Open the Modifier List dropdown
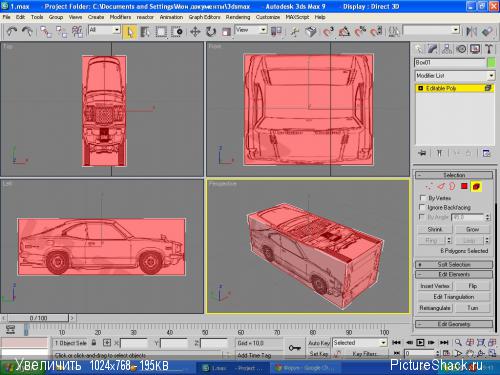This screenshot has height=375, width=500. pos(455,76)
